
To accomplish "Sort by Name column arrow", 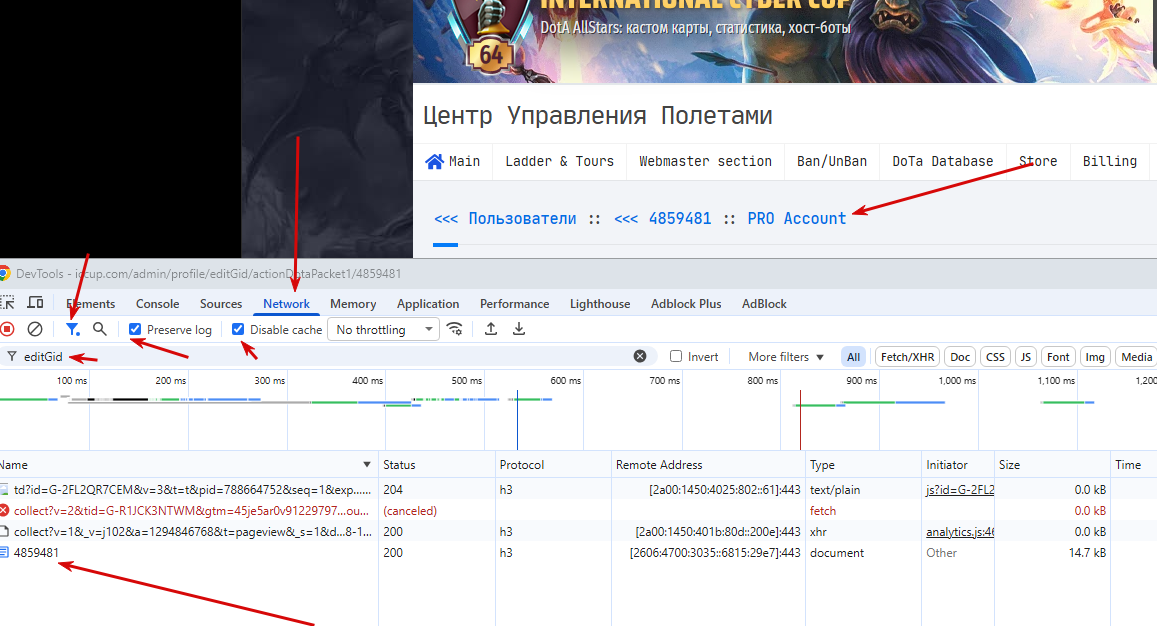I will click(367, 464).
